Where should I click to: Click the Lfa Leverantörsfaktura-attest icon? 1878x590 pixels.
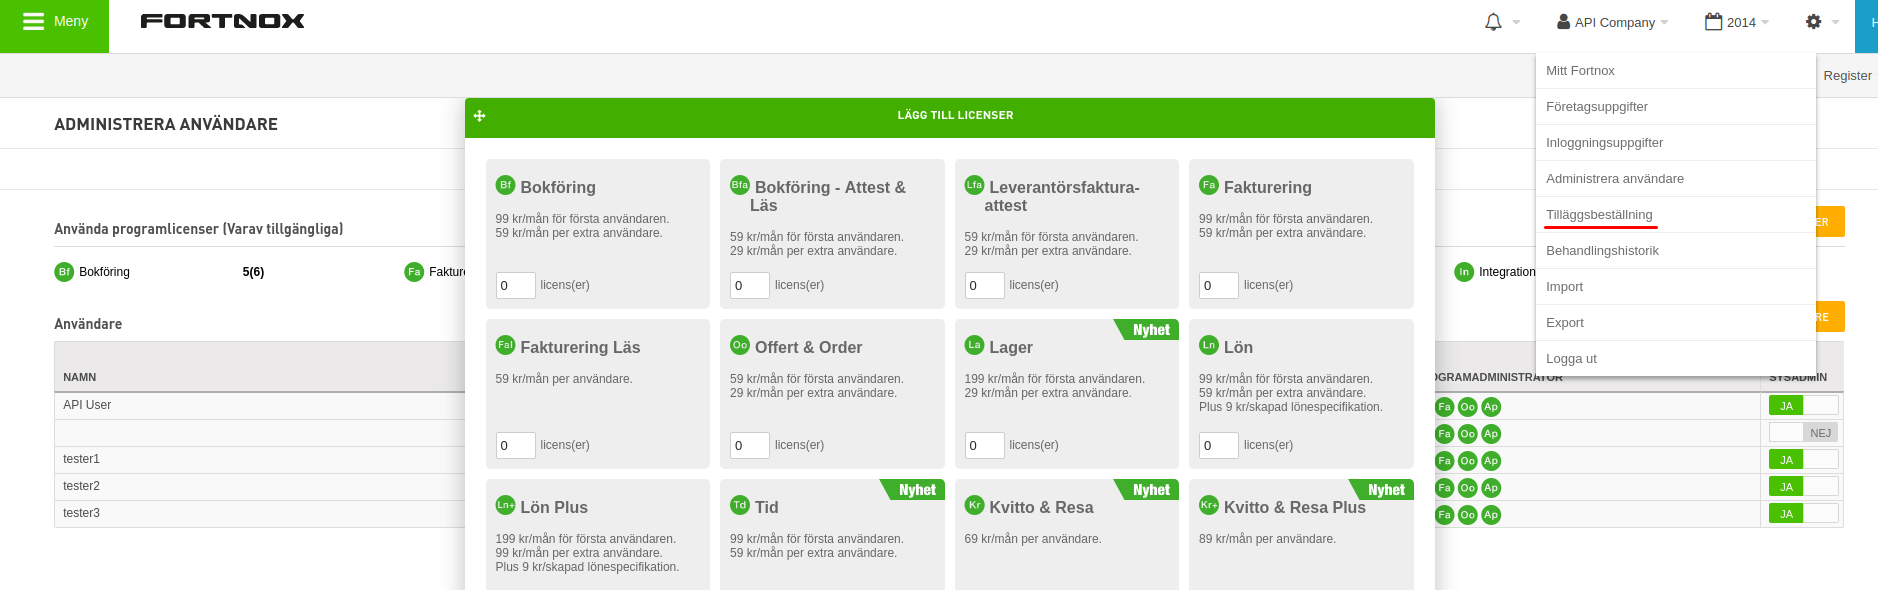click(x=974, y=185)
